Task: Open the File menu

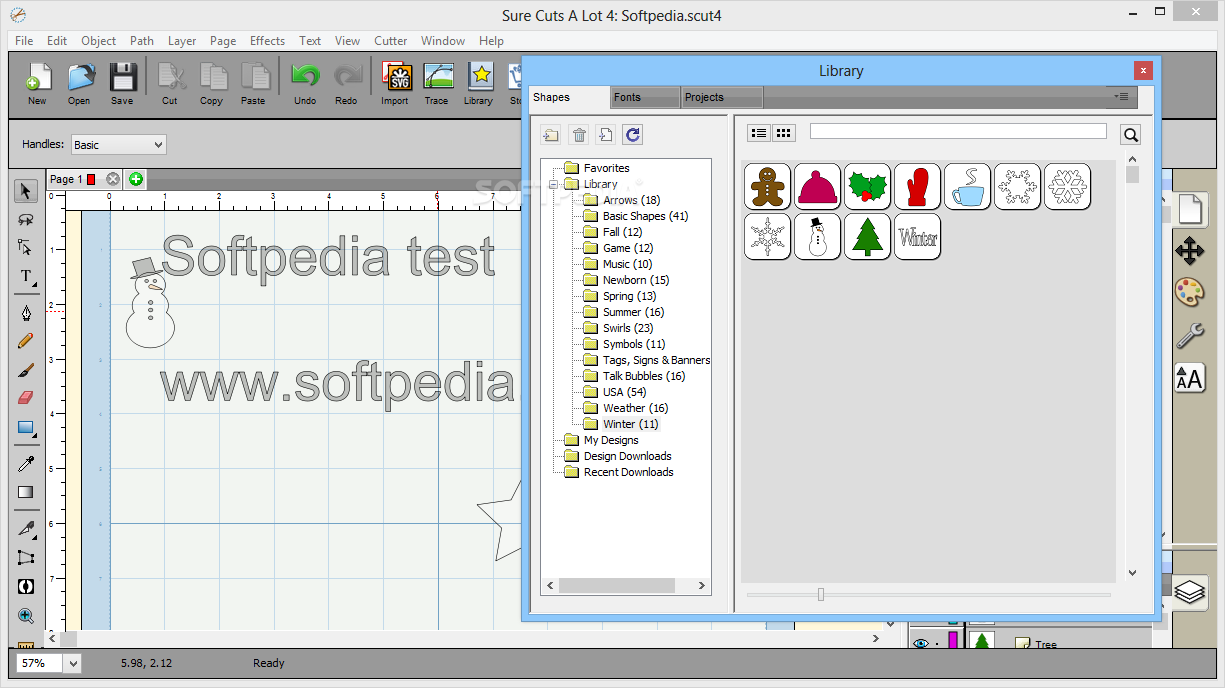Action: point(24,41)
